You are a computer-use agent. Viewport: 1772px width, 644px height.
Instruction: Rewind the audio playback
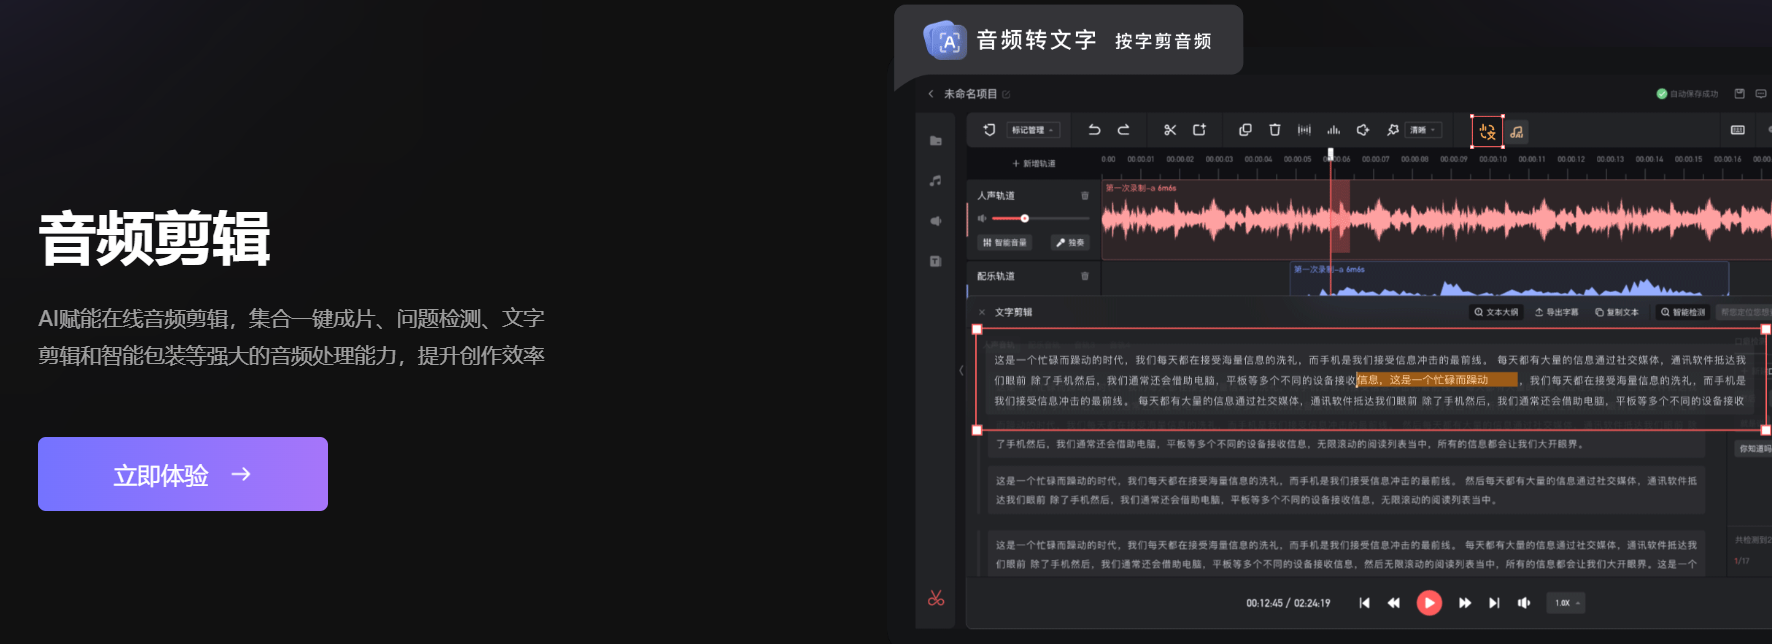tap(1393, 603)
